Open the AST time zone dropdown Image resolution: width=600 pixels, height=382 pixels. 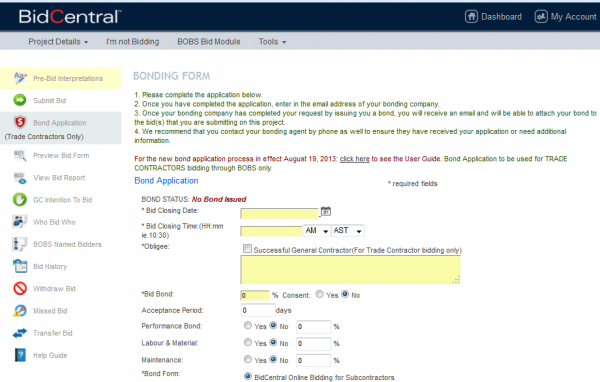(x=348, y=230)
